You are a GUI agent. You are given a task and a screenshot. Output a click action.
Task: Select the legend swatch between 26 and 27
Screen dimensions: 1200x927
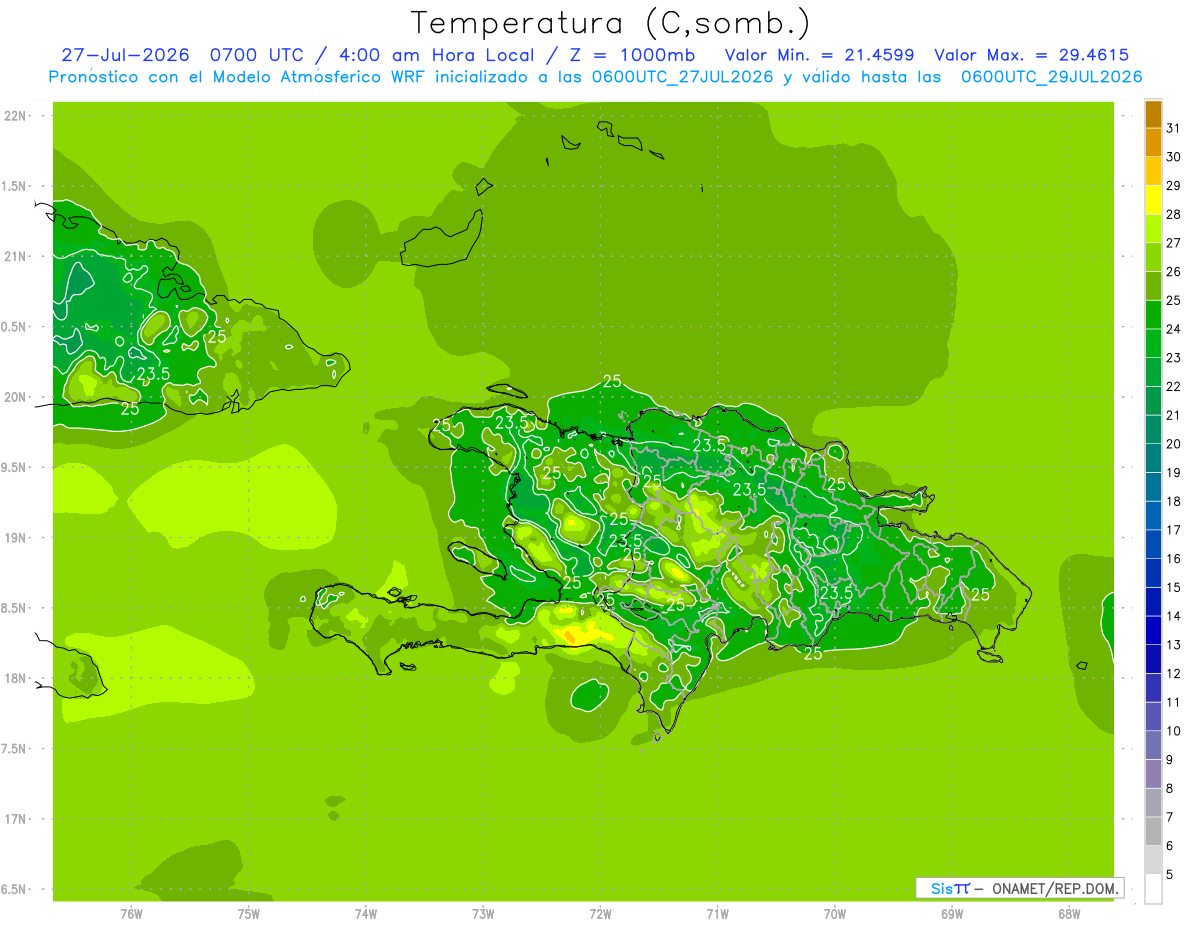click(x=1153, y=257)
